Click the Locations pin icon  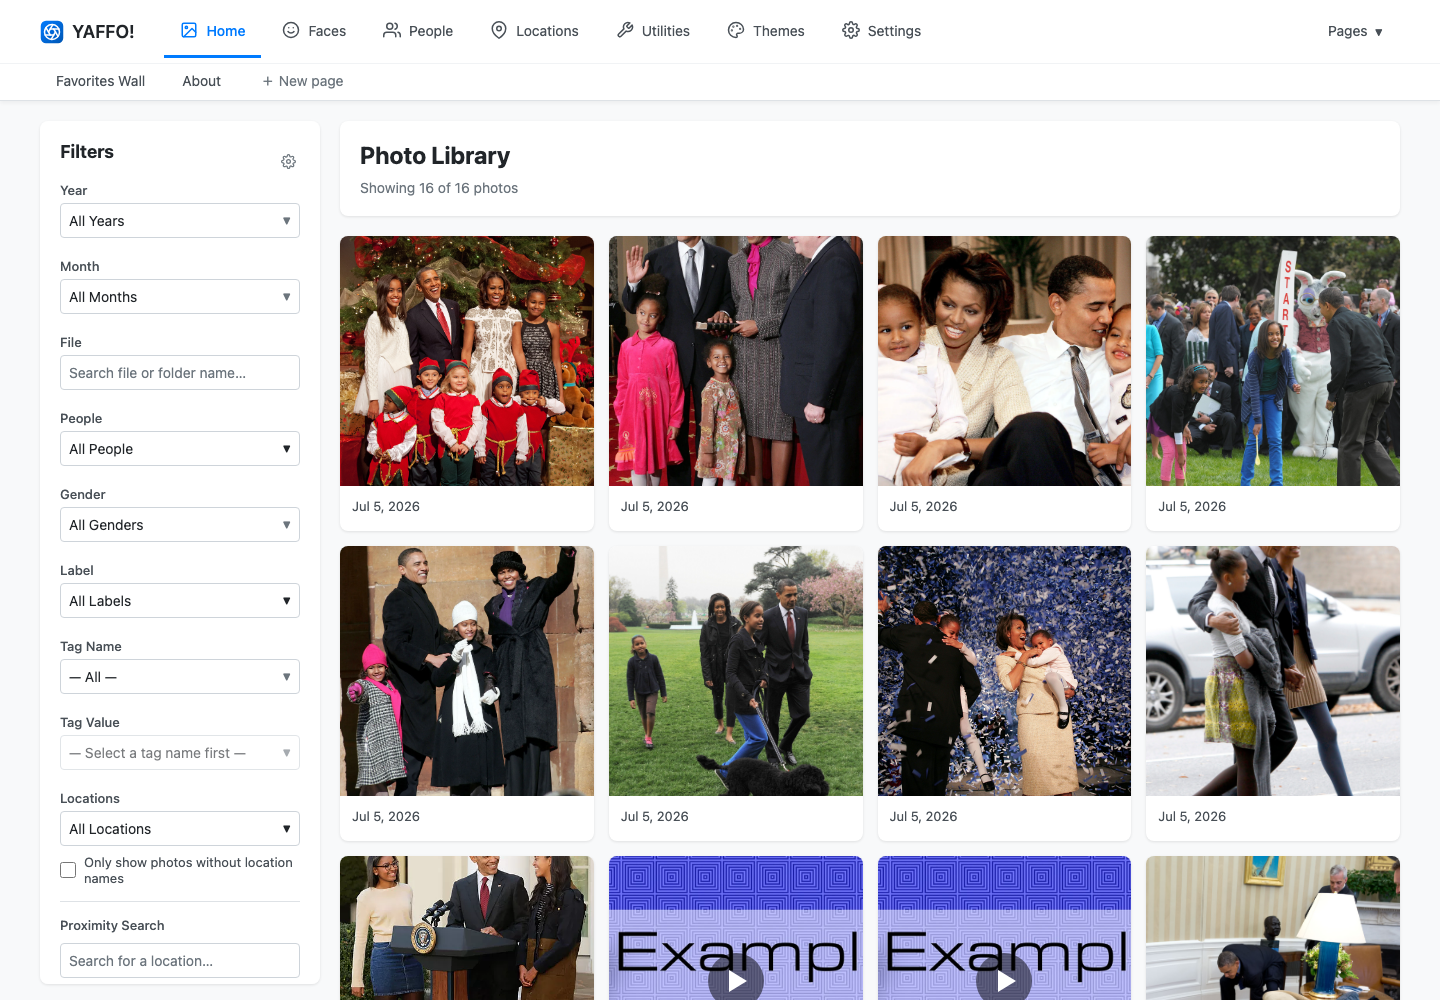499,30
